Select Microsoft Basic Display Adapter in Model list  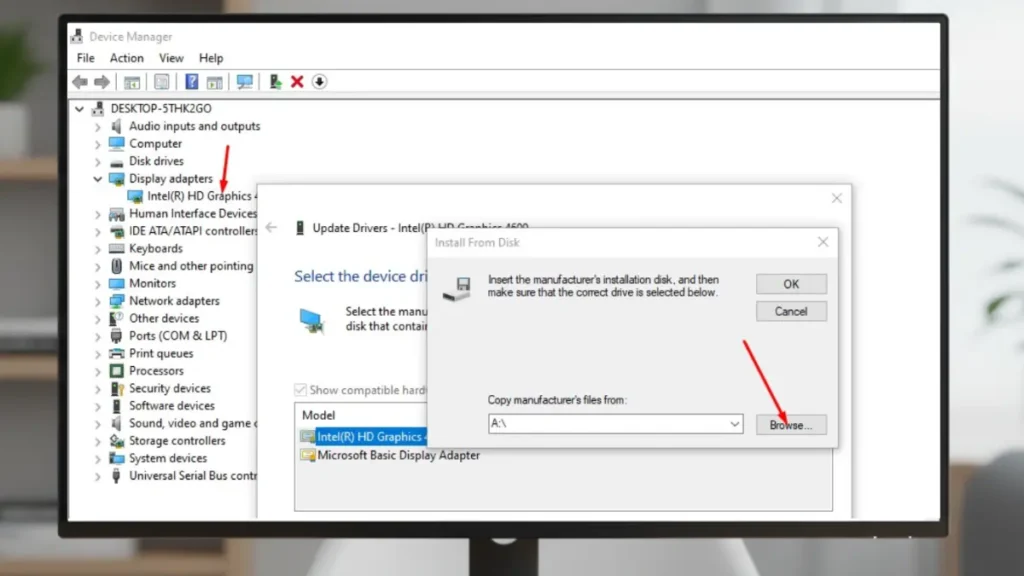point(398,455)
